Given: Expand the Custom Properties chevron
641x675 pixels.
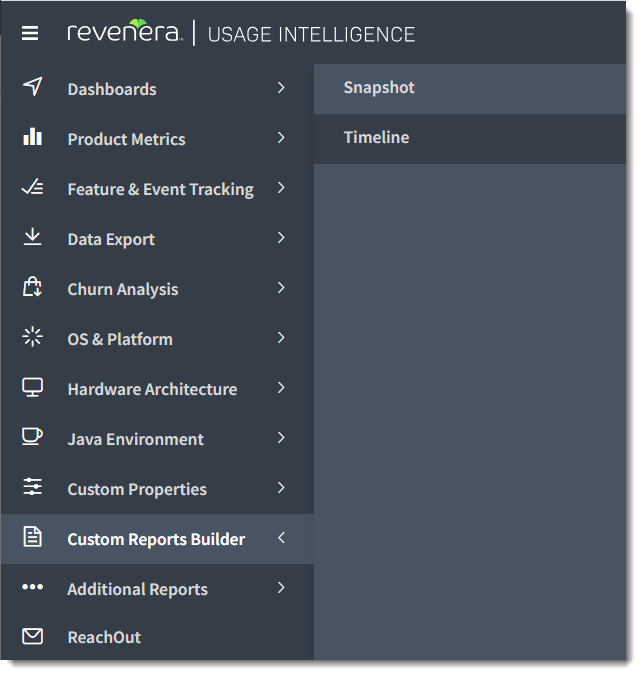Looking at the screenshot, I should coord(281,488).
